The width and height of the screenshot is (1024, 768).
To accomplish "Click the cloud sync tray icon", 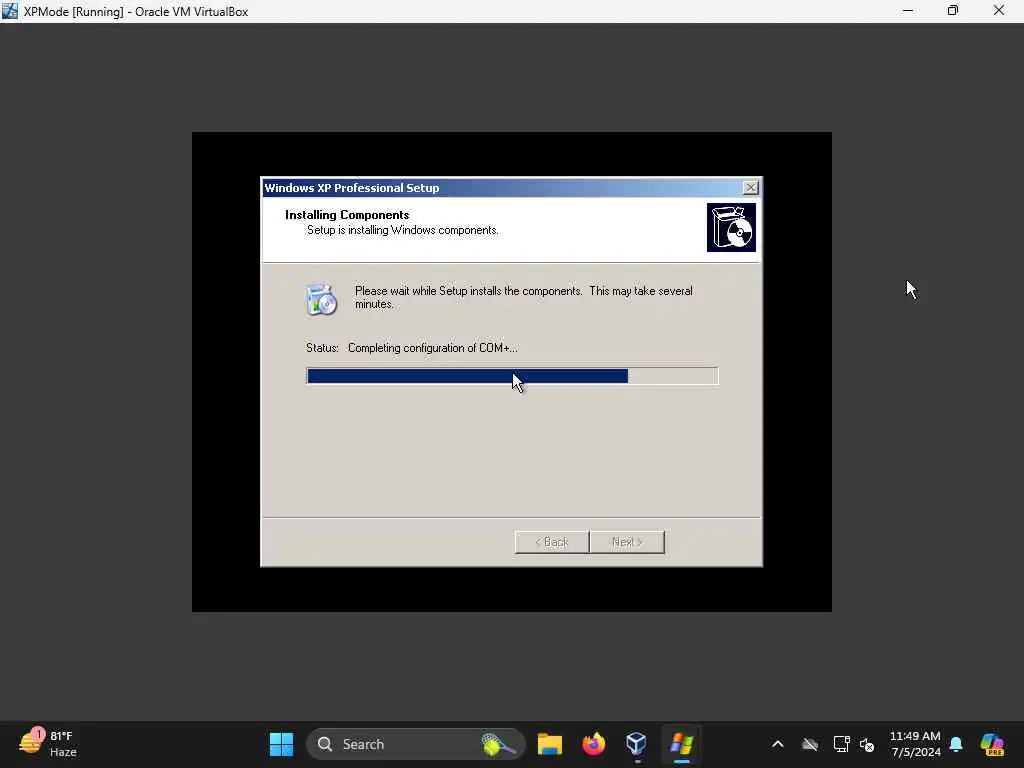I will pos(810,744).
